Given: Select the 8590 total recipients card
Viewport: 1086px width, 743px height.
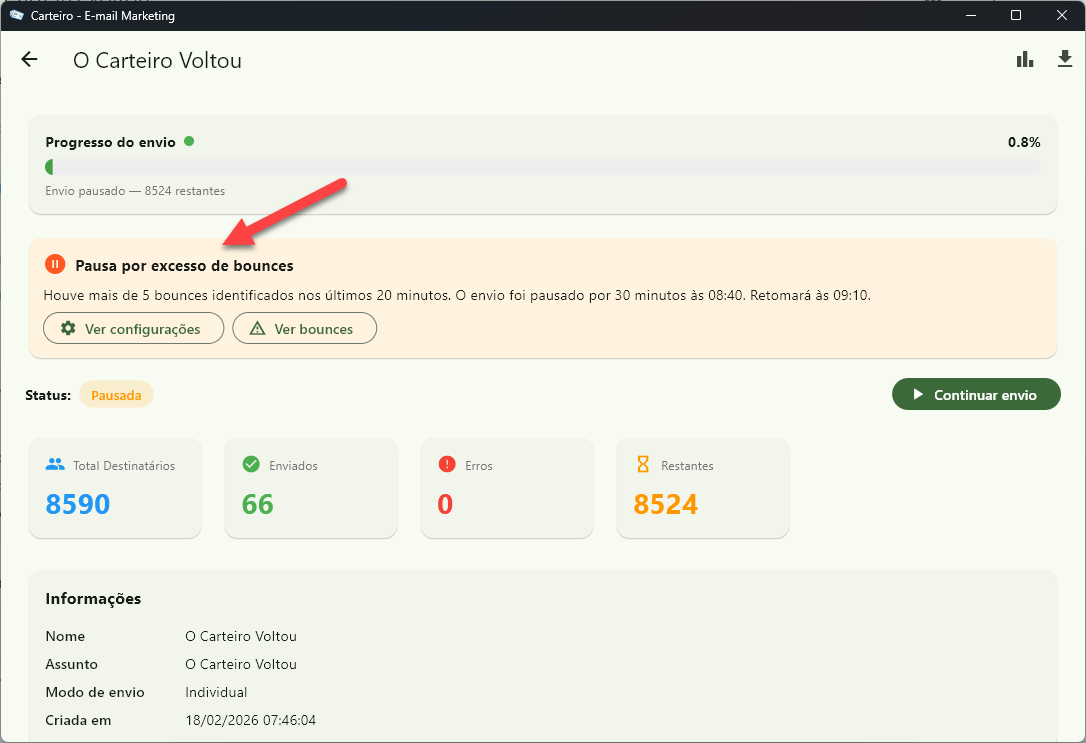Looking at the screenshot, I should (x=115, y=489).
